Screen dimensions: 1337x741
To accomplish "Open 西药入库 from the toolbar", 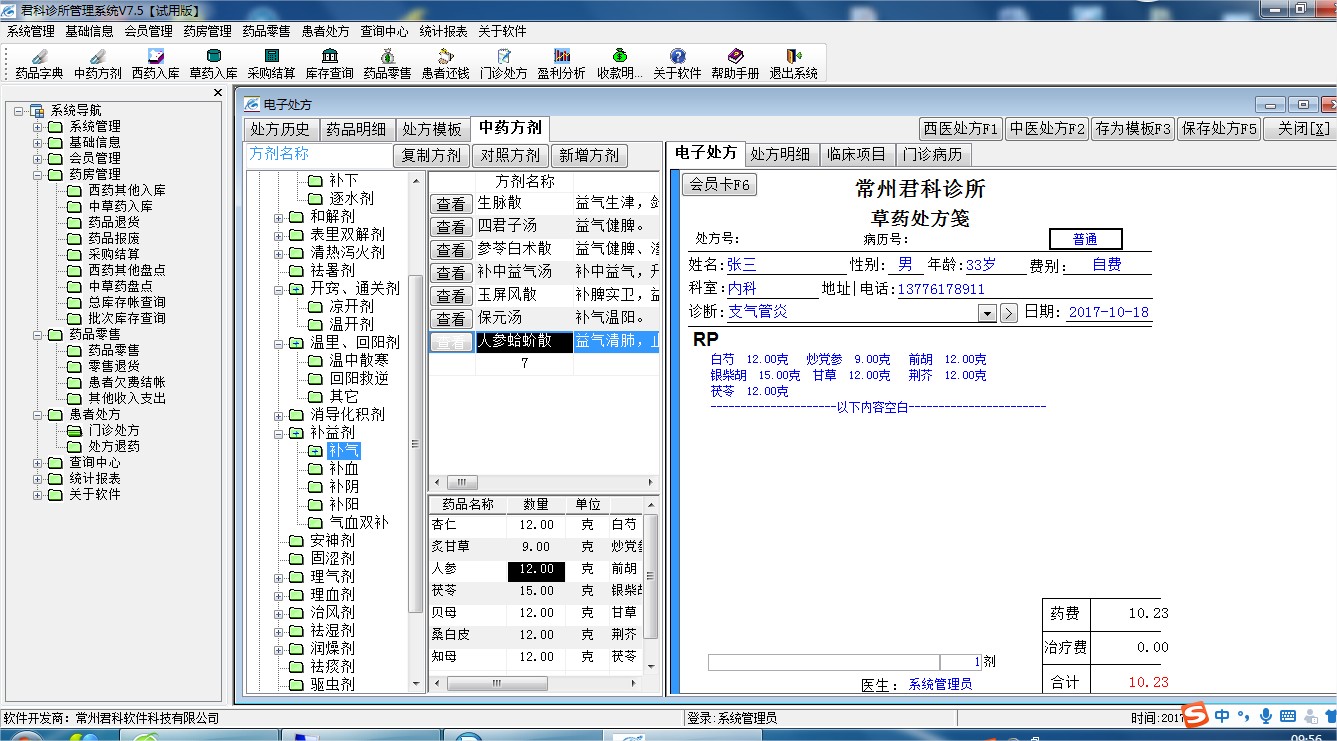I will pos(156,63).
